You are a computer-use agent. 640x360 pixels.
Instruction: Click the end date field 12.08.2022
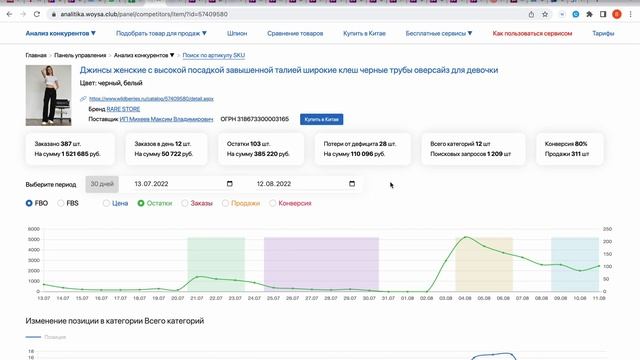click(x=306, y=184)
